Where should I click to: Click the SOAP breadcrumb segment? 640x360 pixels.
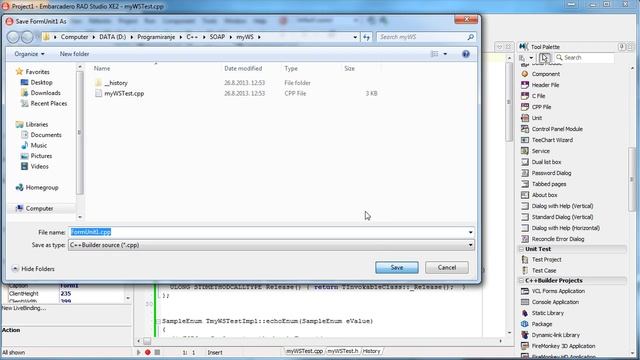[217, 37]
